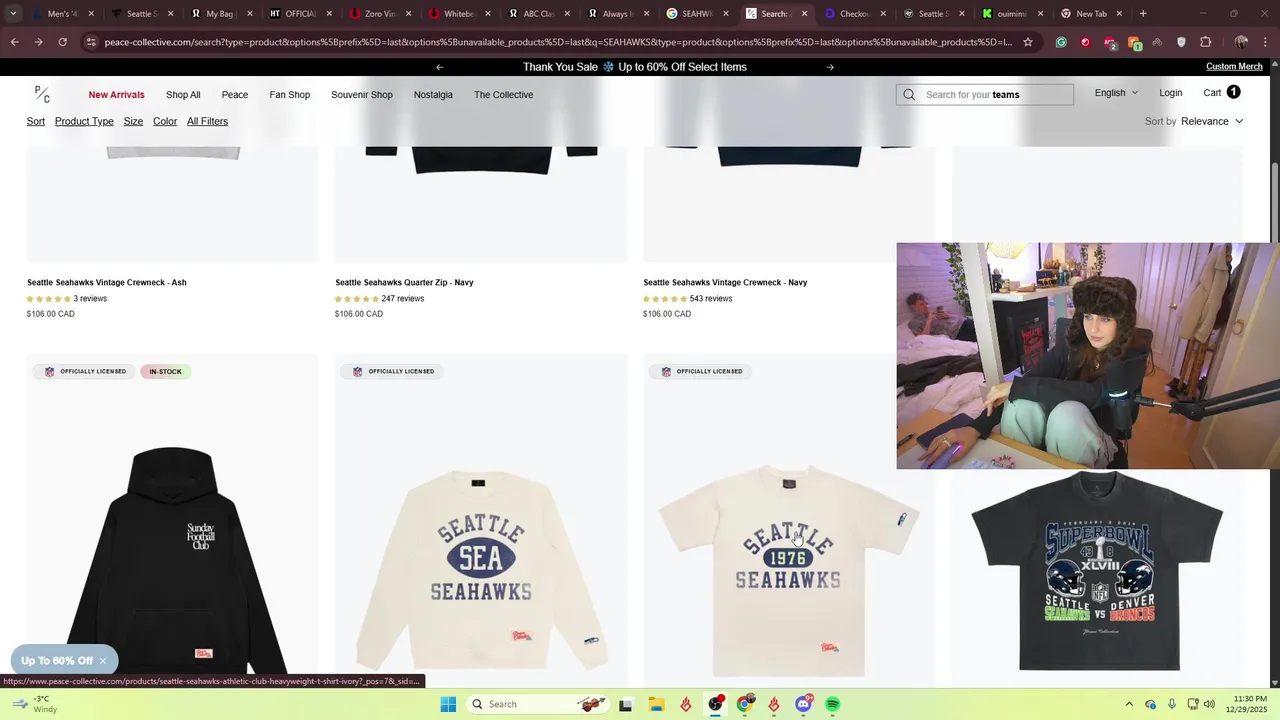The image size is (1280, 720).
Task: Switch to the My Bag browser tab
Action: [x=221, y=14]
